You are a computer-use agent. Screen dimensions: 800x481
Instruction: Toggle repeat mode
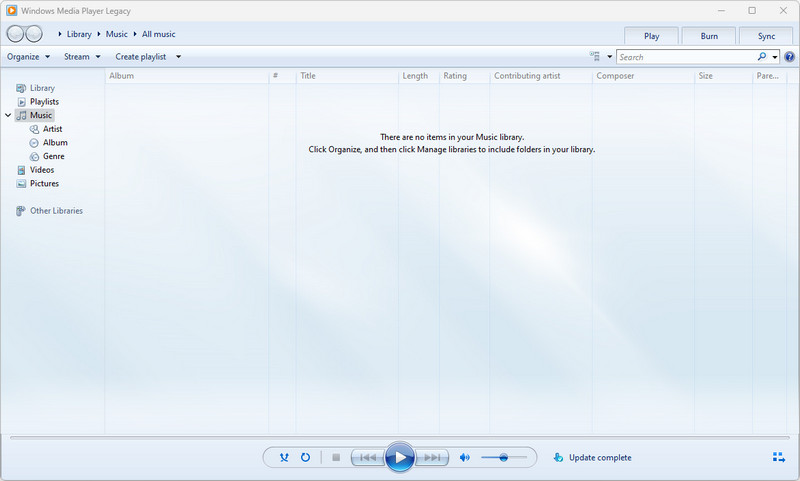[x=305, y=458]
